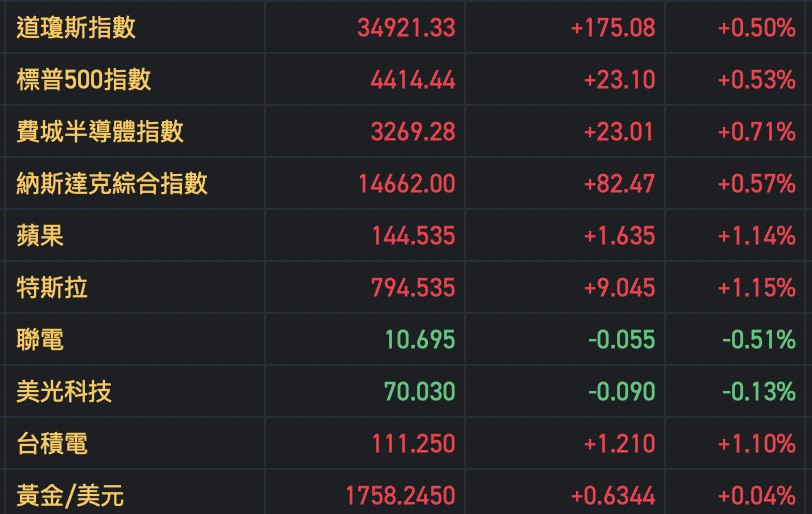The image size is (812, 514).
Task: Open the 台積電 stock entry
Action: 52,443
